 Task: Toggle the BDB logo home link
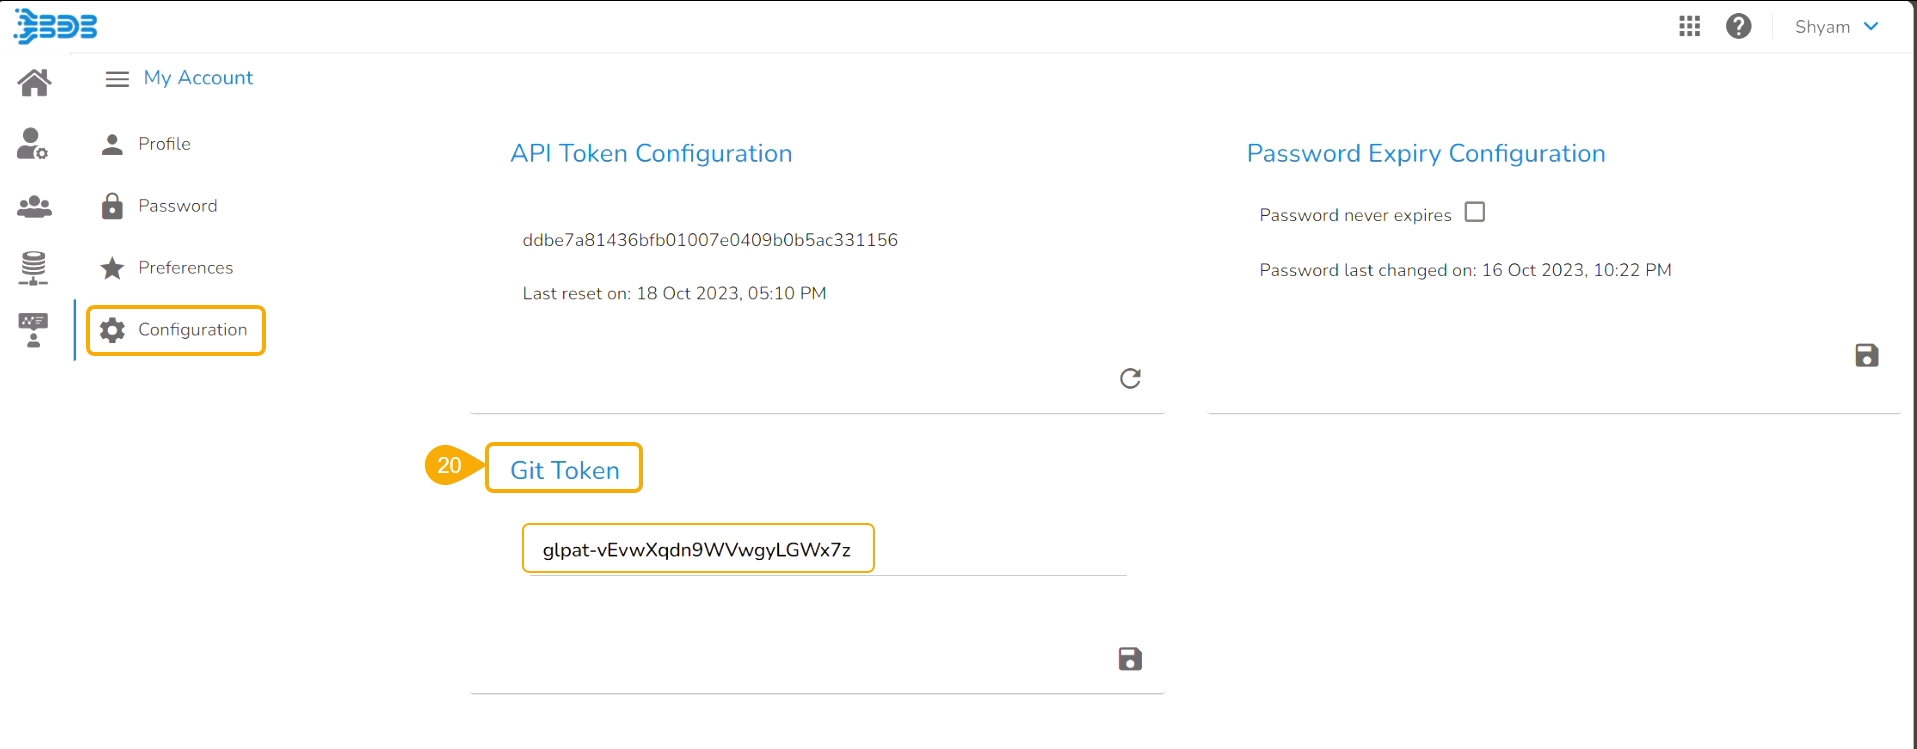pyautogui.click(x=56, y=27)
